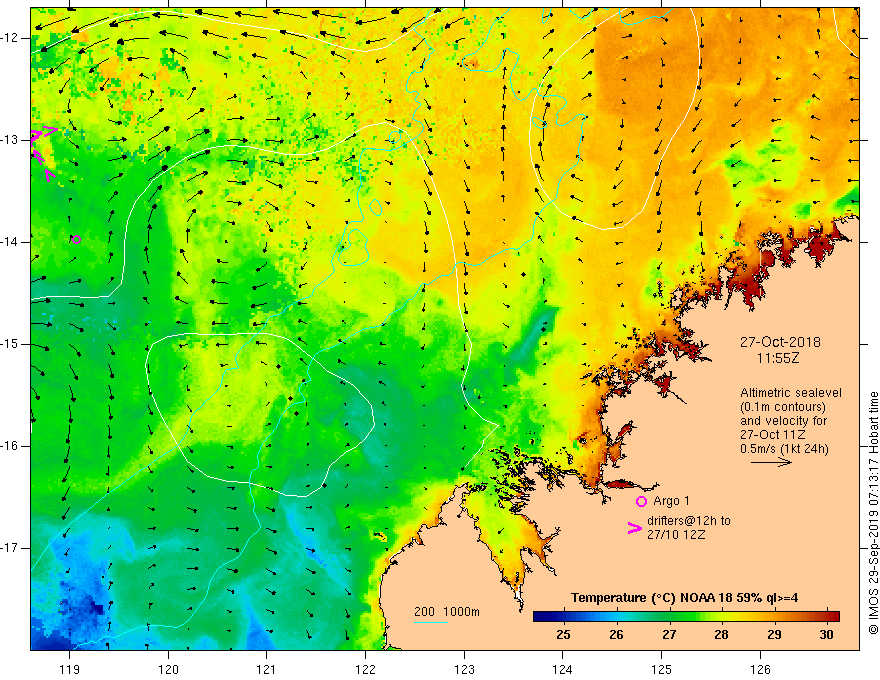This screenshot has width=880, height=680.
Task: Click the IMOS copyright timestamp text
Action: pos(873,513)
